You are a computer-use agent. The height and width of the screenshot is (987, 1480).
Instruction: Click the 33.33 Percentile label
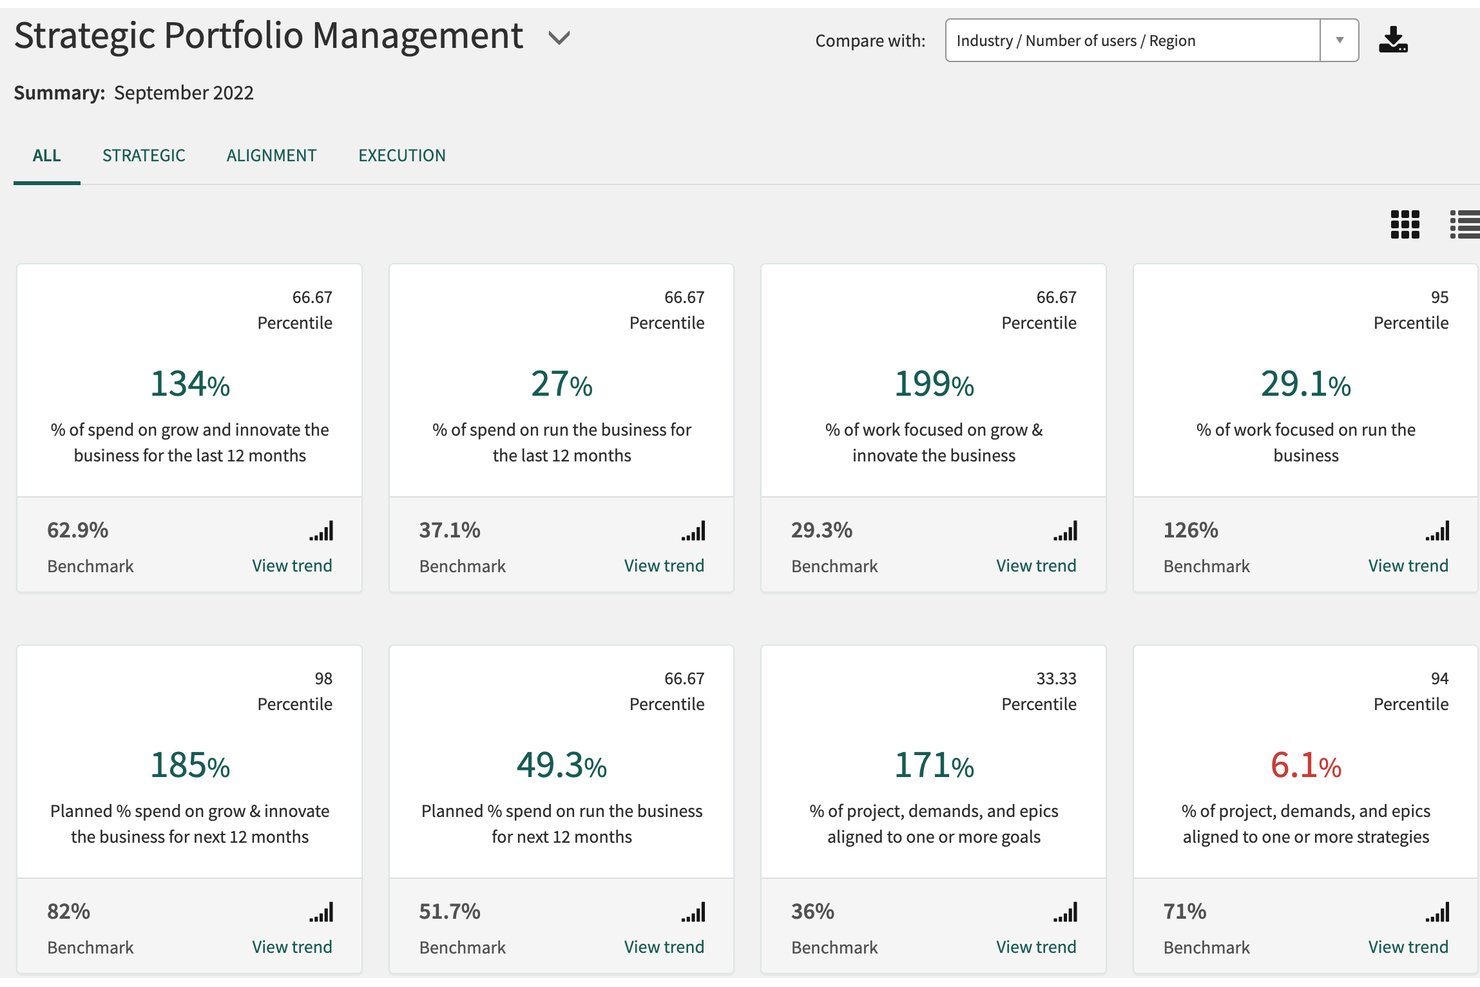[1039, 691]
